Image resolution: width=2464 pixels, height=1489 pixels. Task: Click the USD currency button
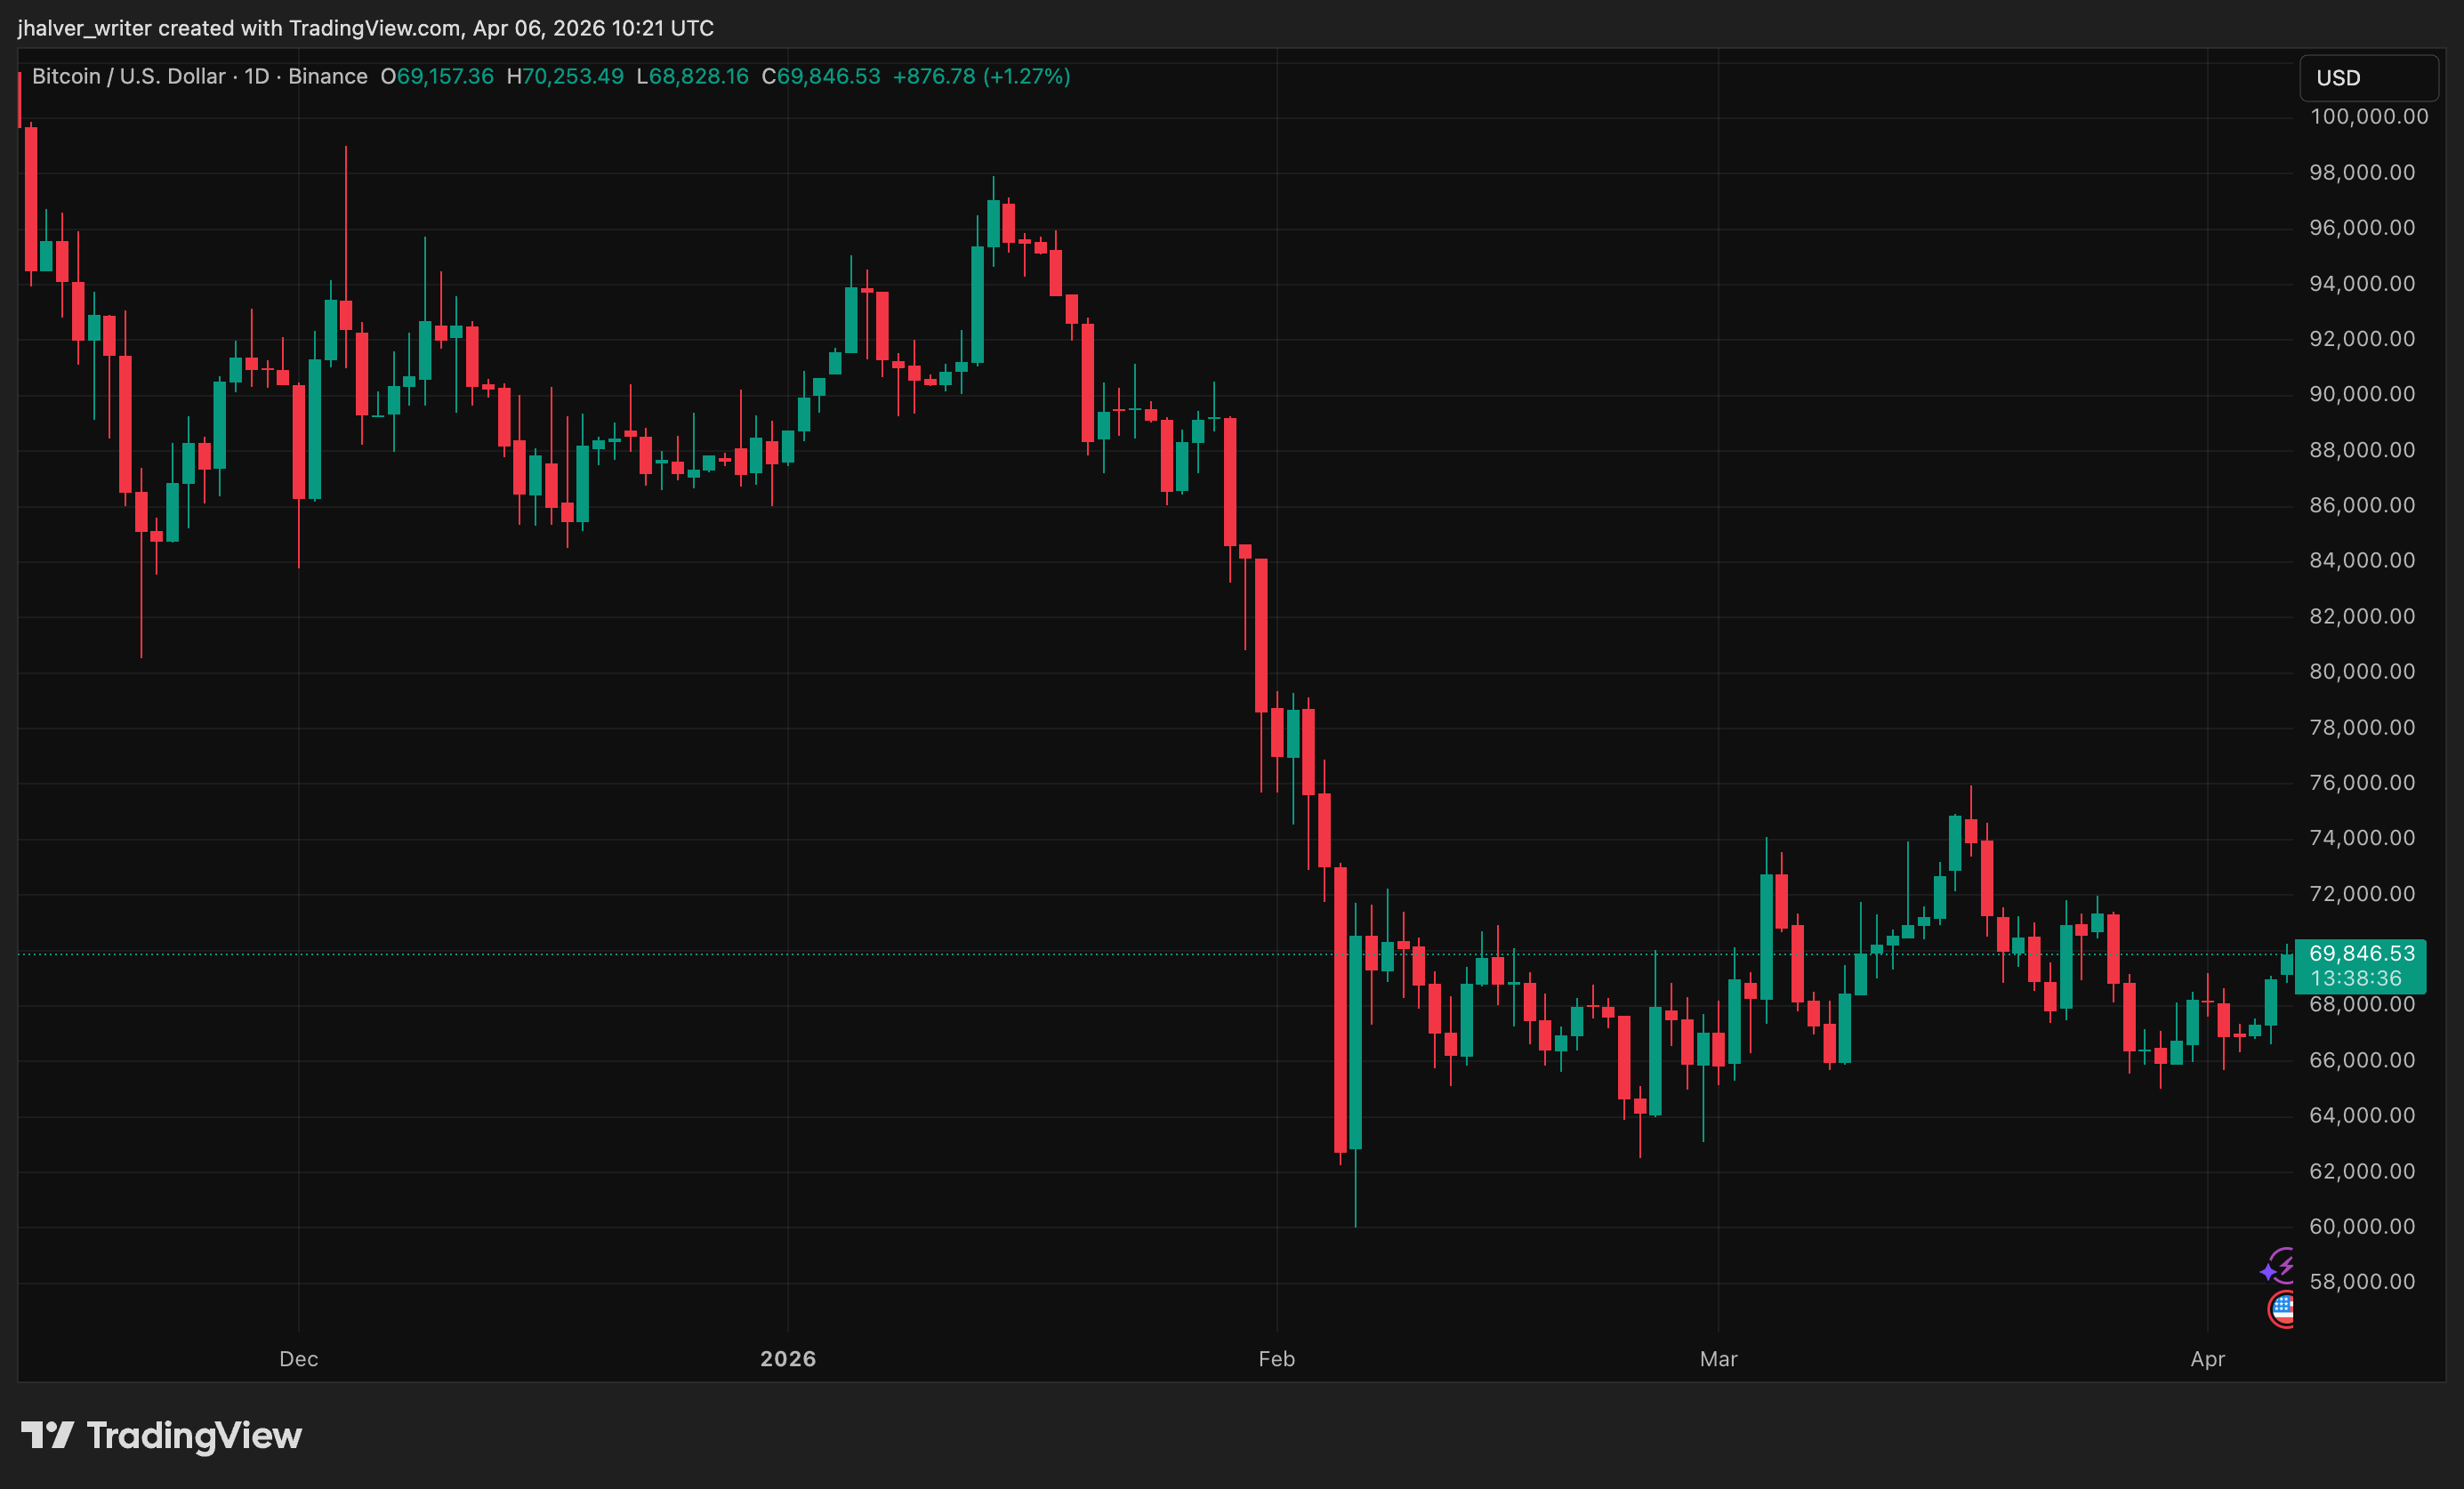click(2368, 78)
